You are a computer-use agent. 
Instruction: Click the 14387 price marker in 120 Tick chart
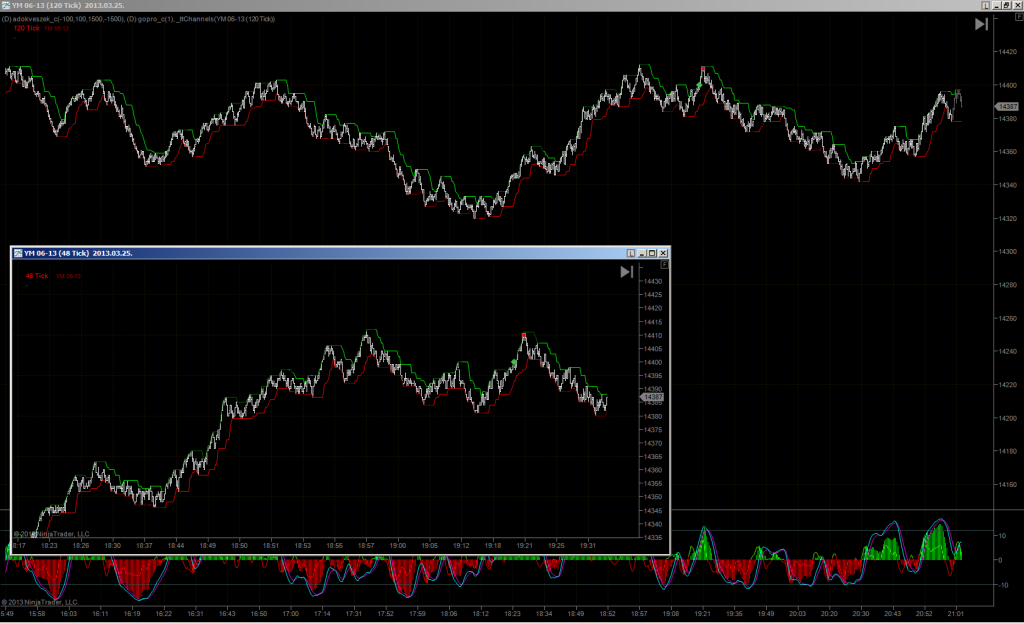(1006, 106)
